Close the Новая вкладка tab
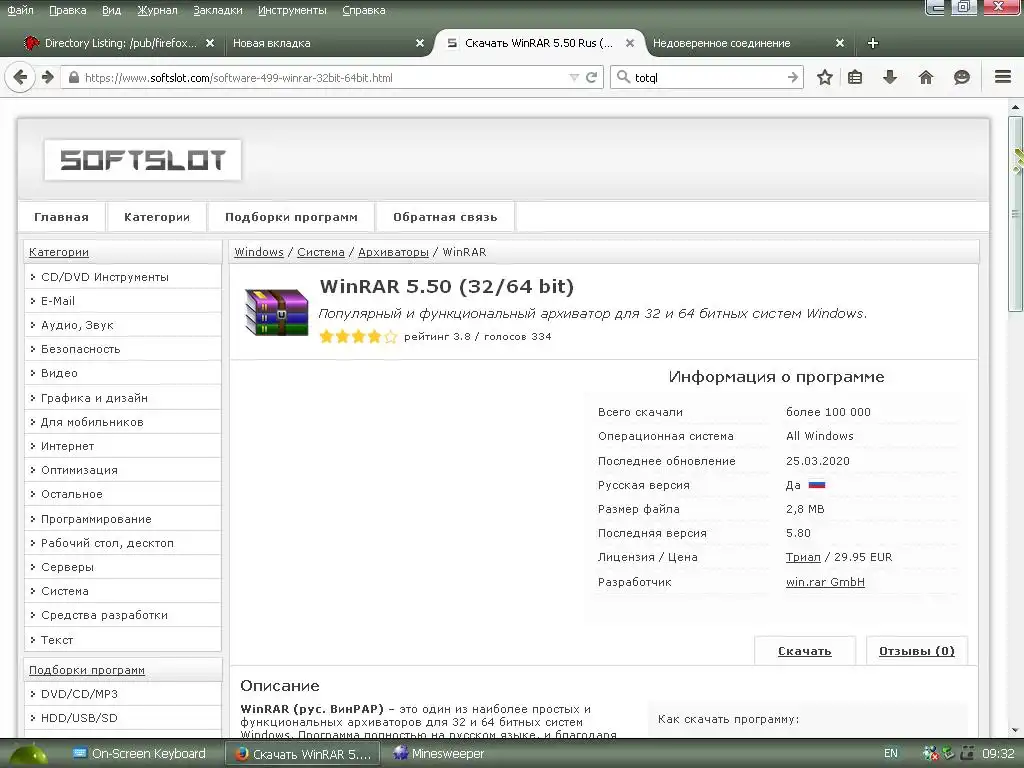The height and width of the screenshot is (768, 1024). [x=420, y=43]
